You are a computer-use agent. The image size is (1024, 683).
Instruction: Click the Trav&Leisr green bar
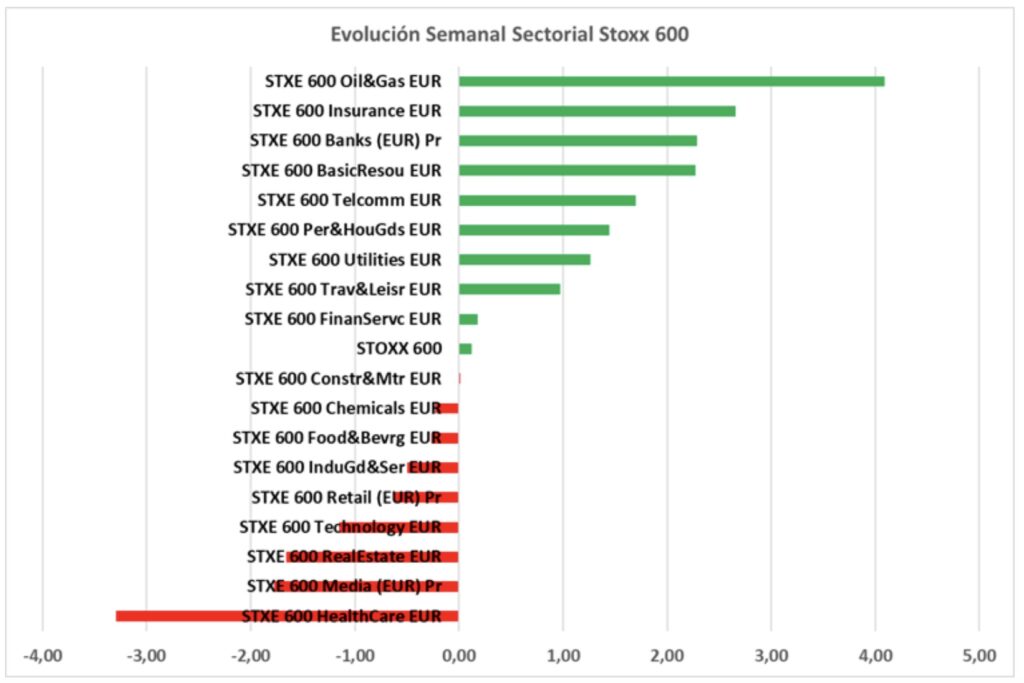[509, 289]
